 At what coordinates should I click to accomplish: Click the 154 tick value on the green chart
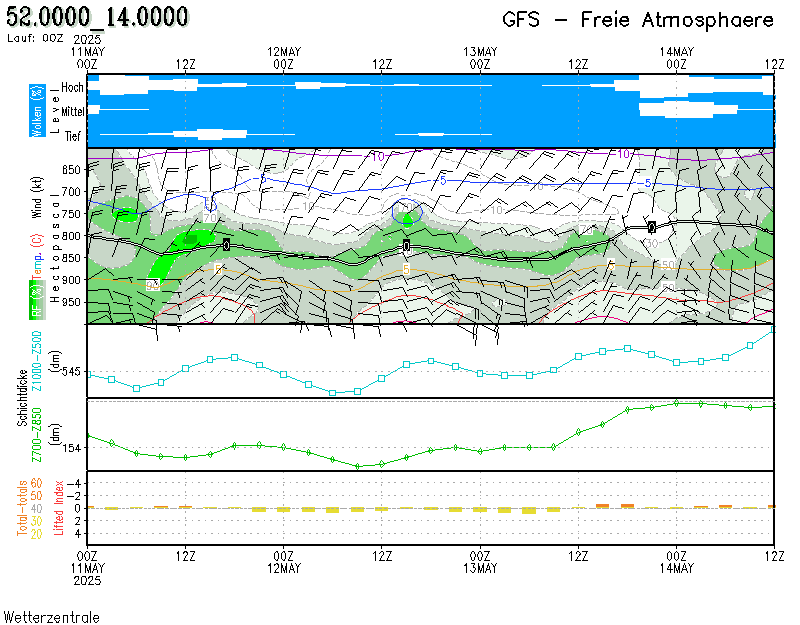71,448
